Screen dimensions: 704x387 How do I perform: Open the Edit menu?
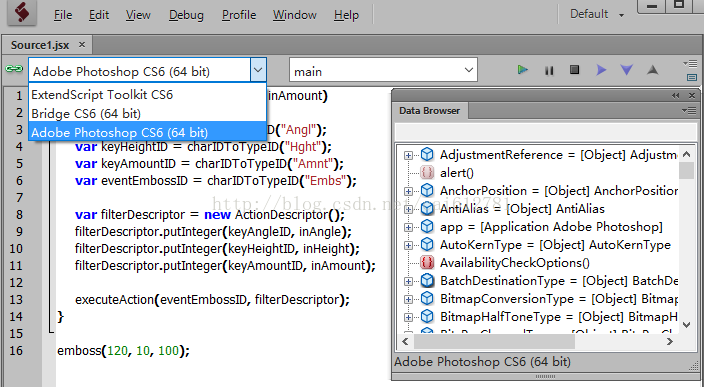[99, 15]
